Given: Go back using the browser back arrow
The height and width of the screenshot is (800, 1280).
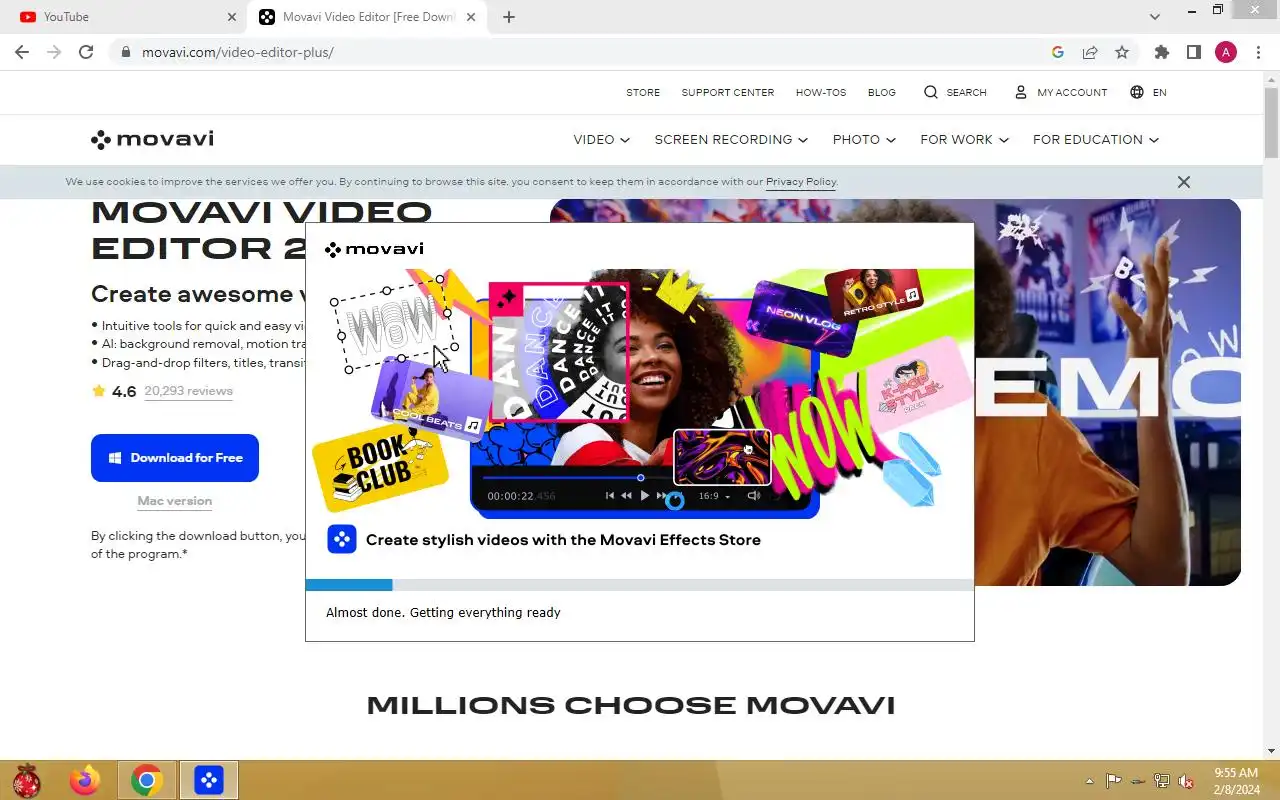Looking at the screenshot, I should [x=22, y=52].
